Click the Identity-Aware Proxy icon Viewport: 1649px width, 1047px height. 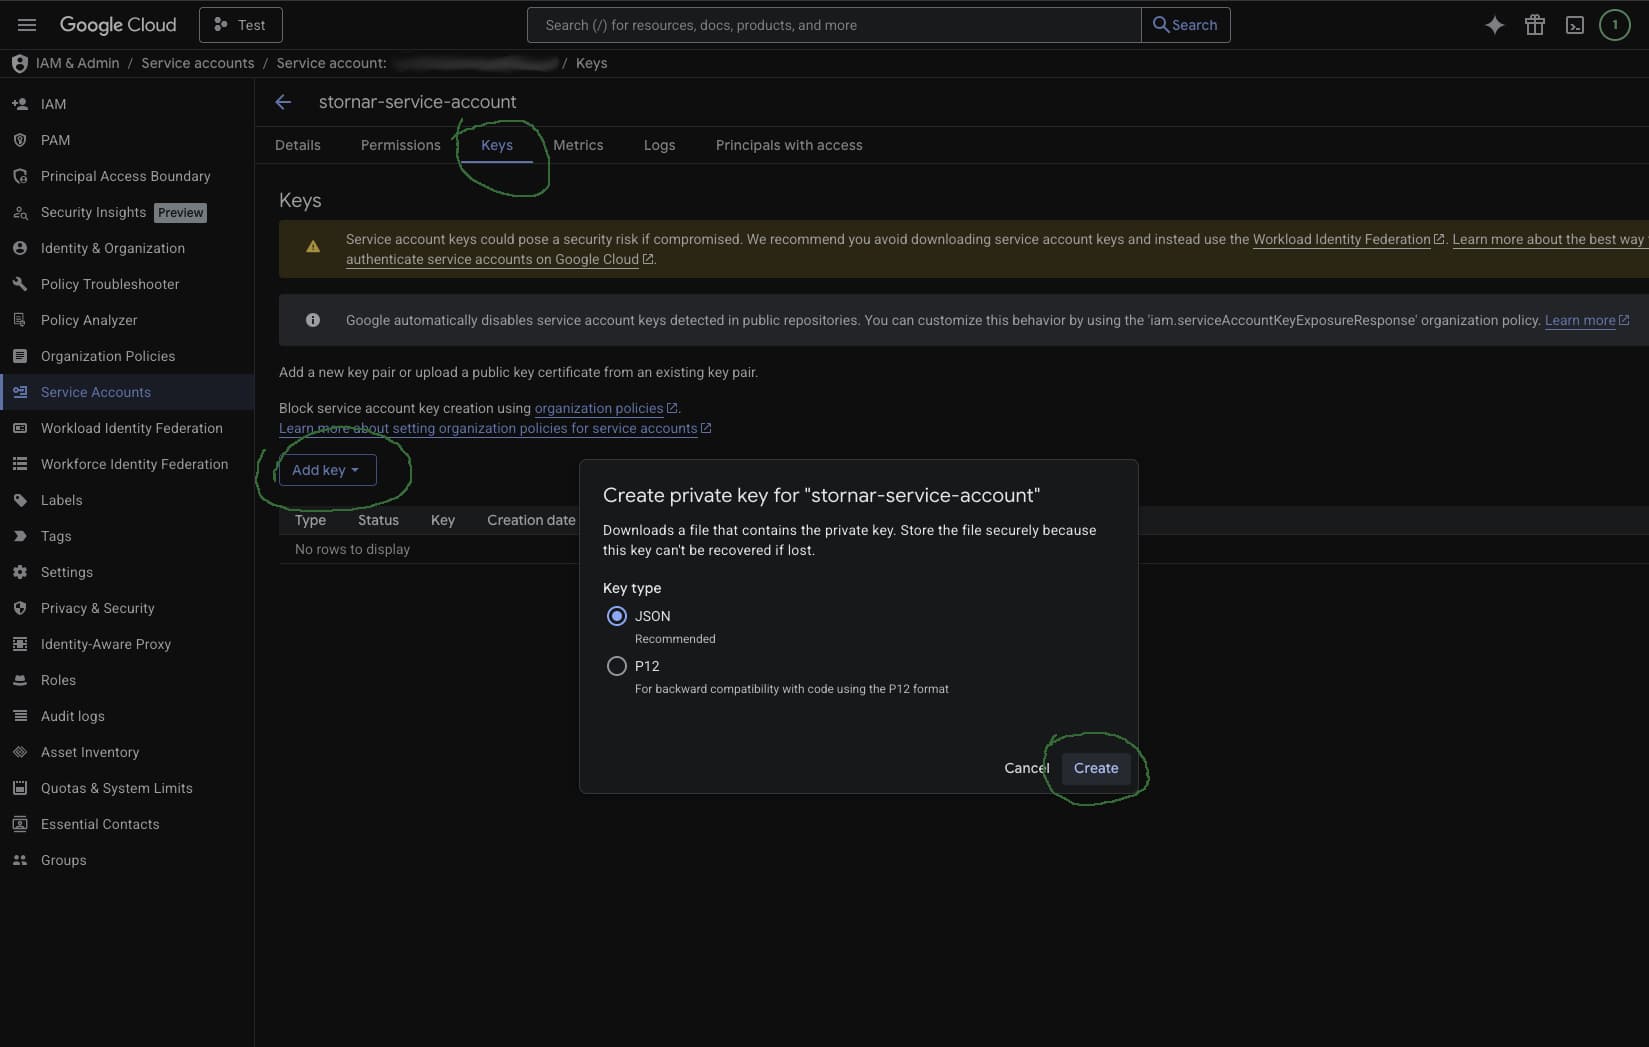coord(20,644)
